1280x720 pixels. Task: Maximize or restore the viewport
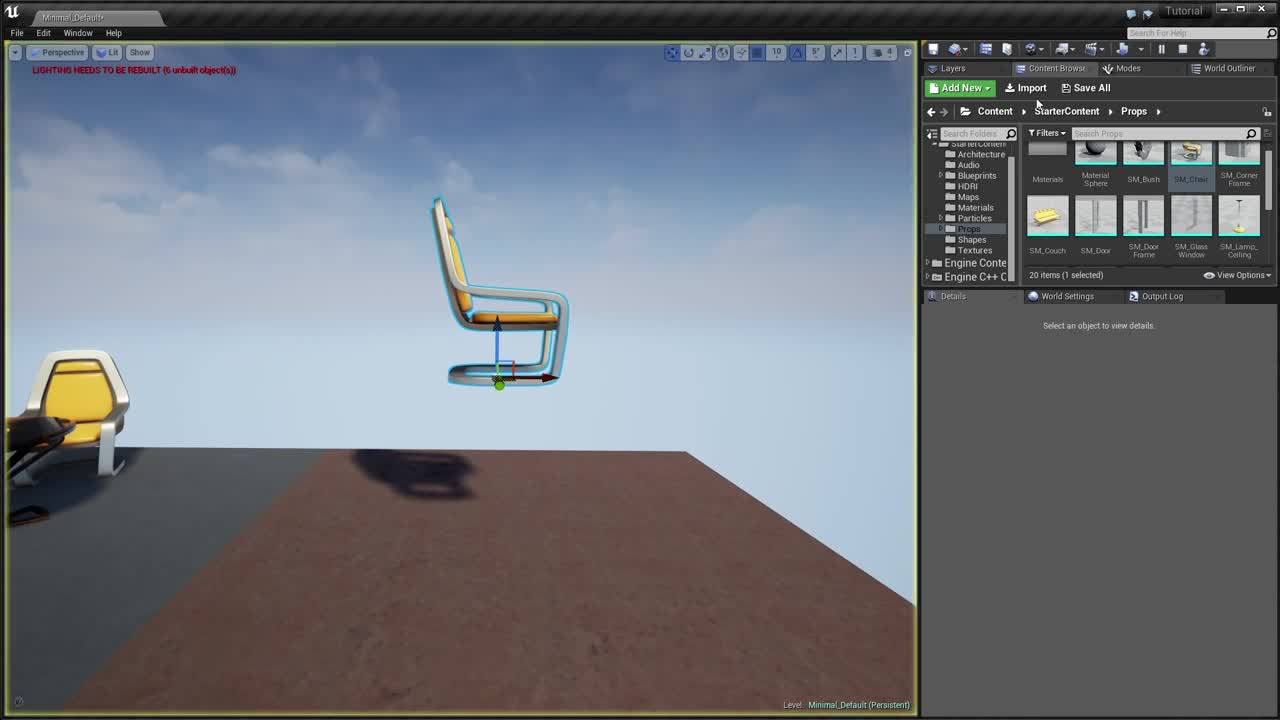(x=908, y=53)
